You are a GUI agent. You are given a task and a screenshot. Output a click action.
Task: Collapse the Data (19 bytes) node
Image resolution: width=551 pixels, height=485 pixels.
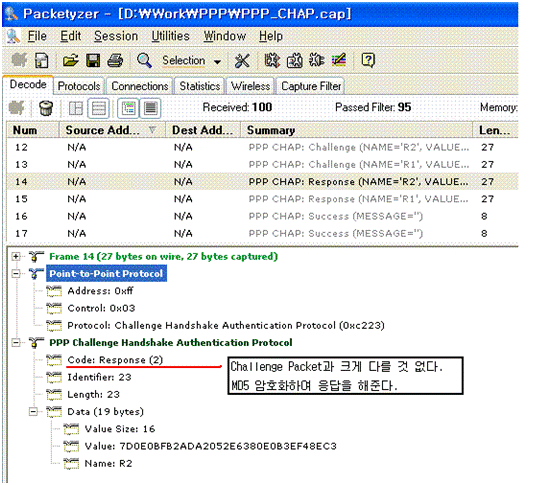[x=33, y=412]
